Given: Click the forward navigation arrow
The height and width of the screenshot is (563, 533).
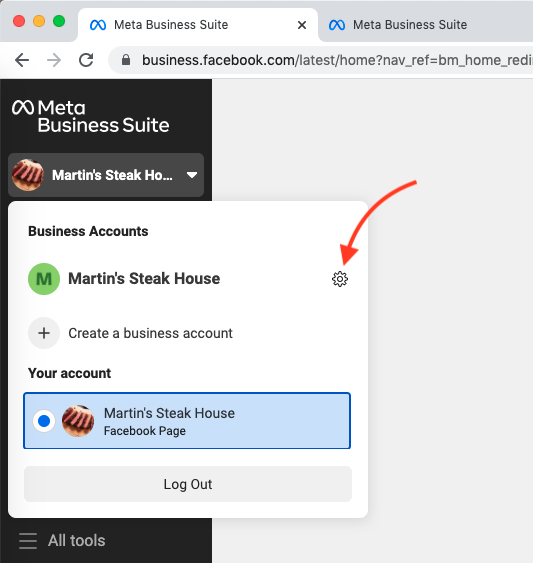Looking at the screenshot, I should 54,60.
